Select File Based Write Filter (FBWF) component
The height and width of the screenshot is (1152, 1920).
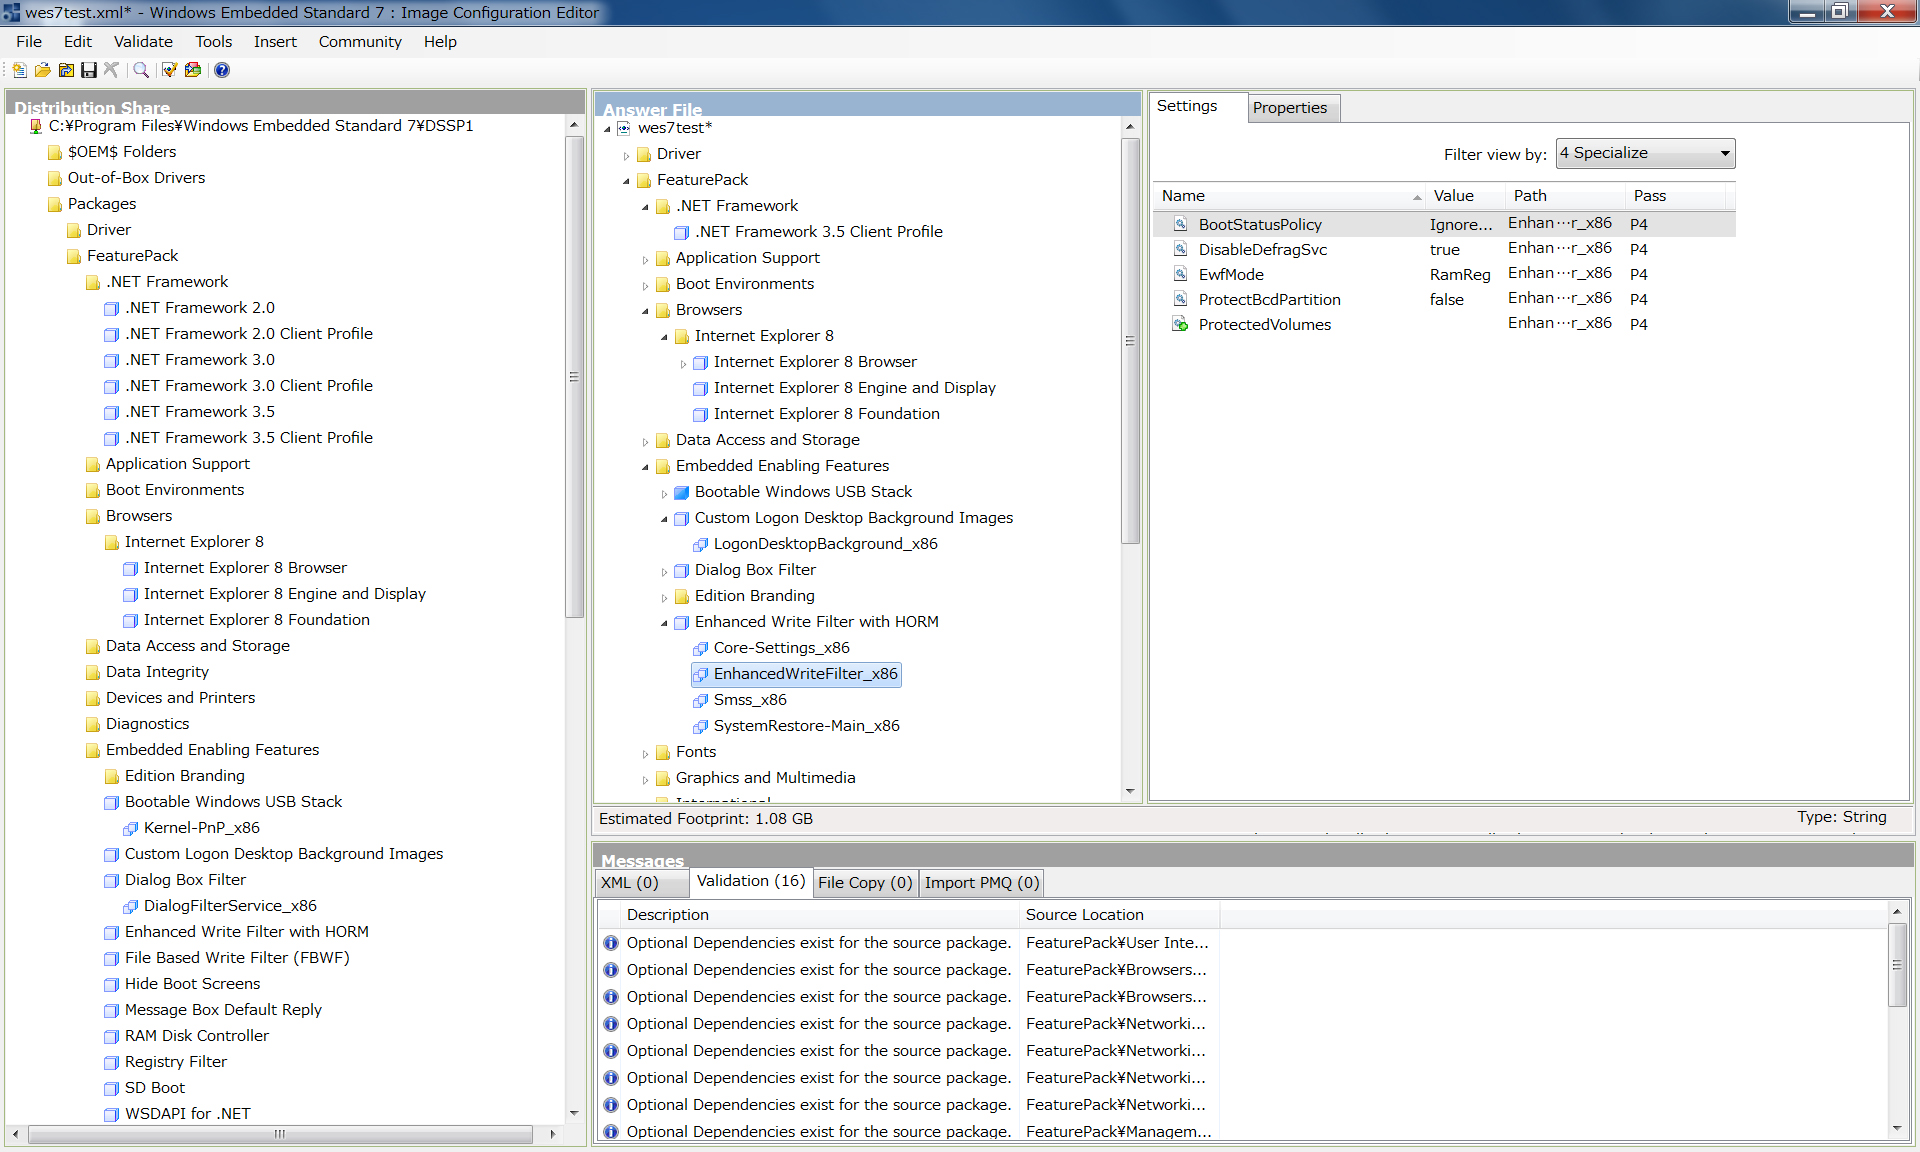[237, 958]
